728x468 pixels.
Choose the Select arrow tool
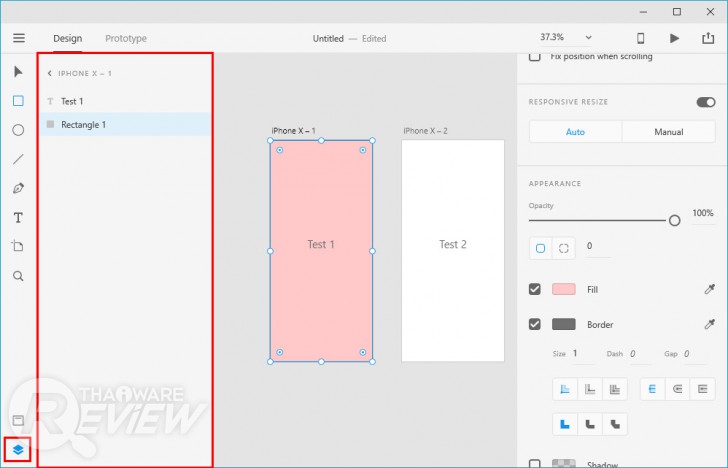pos(18,72)
